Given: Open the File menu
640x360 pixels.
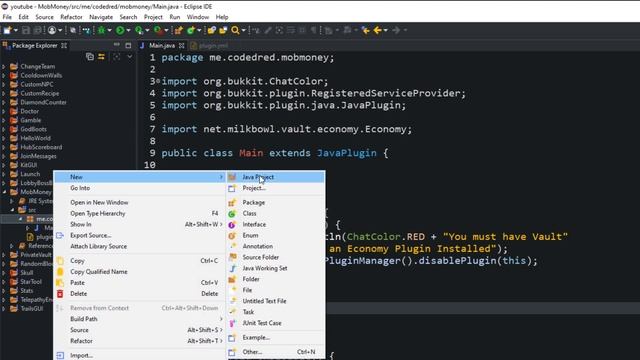Looking at the screenshot, I should tap(7, 17).
